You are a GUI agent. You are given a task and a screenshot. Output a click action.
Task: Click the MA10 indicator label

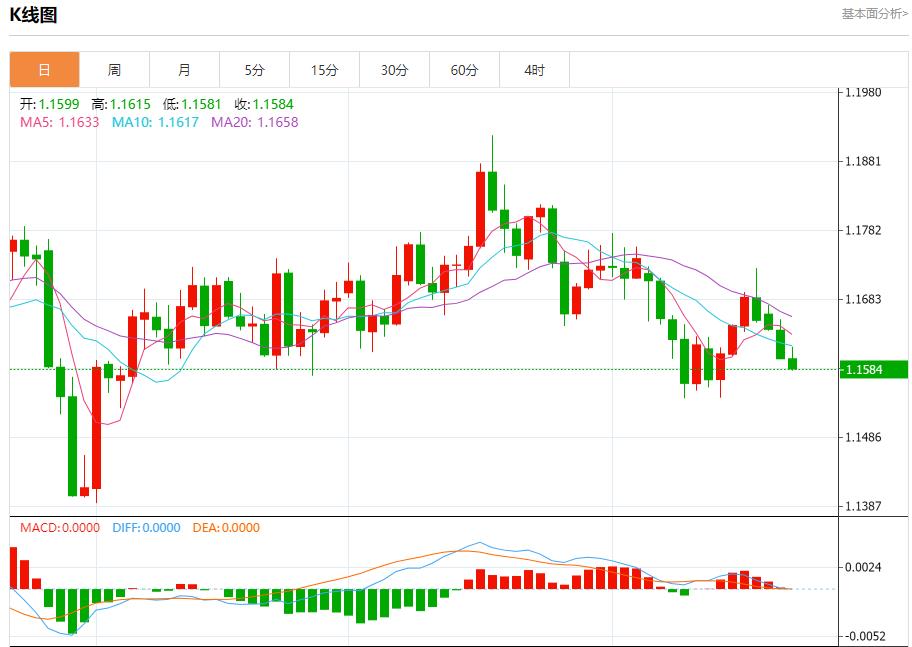pyautogui.click(x=155, y=122)
